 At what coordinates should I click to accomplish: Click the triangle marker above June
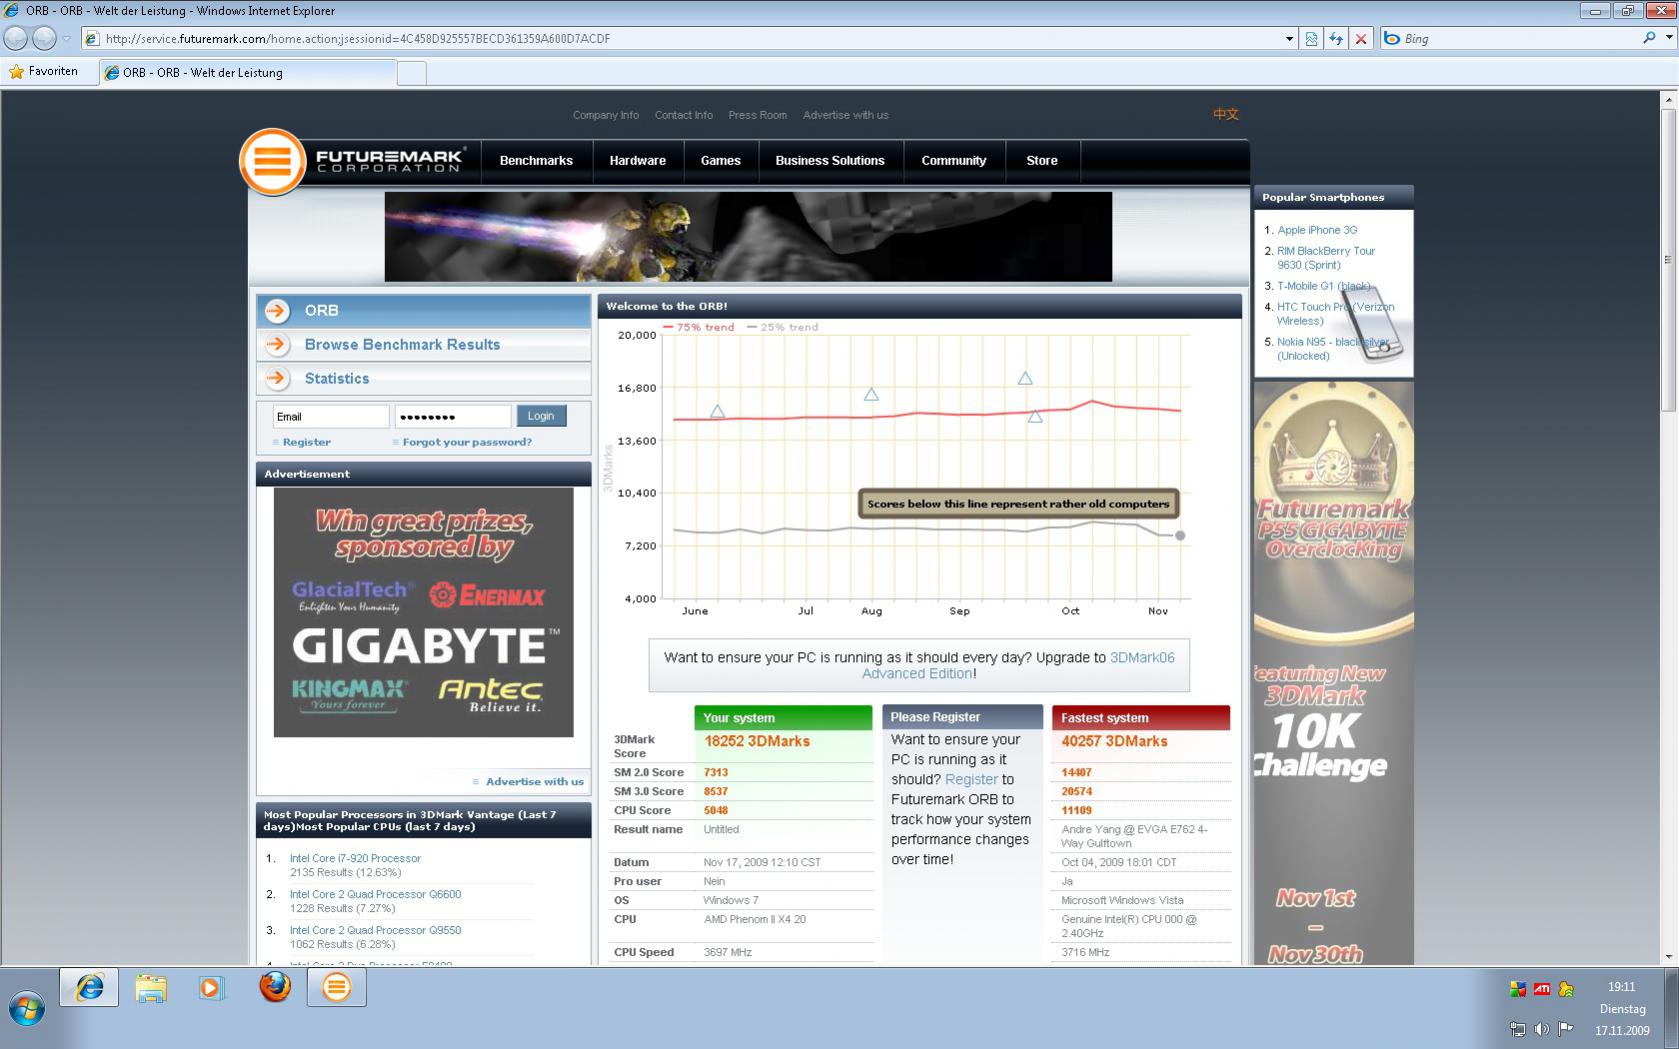pos(717,412)
